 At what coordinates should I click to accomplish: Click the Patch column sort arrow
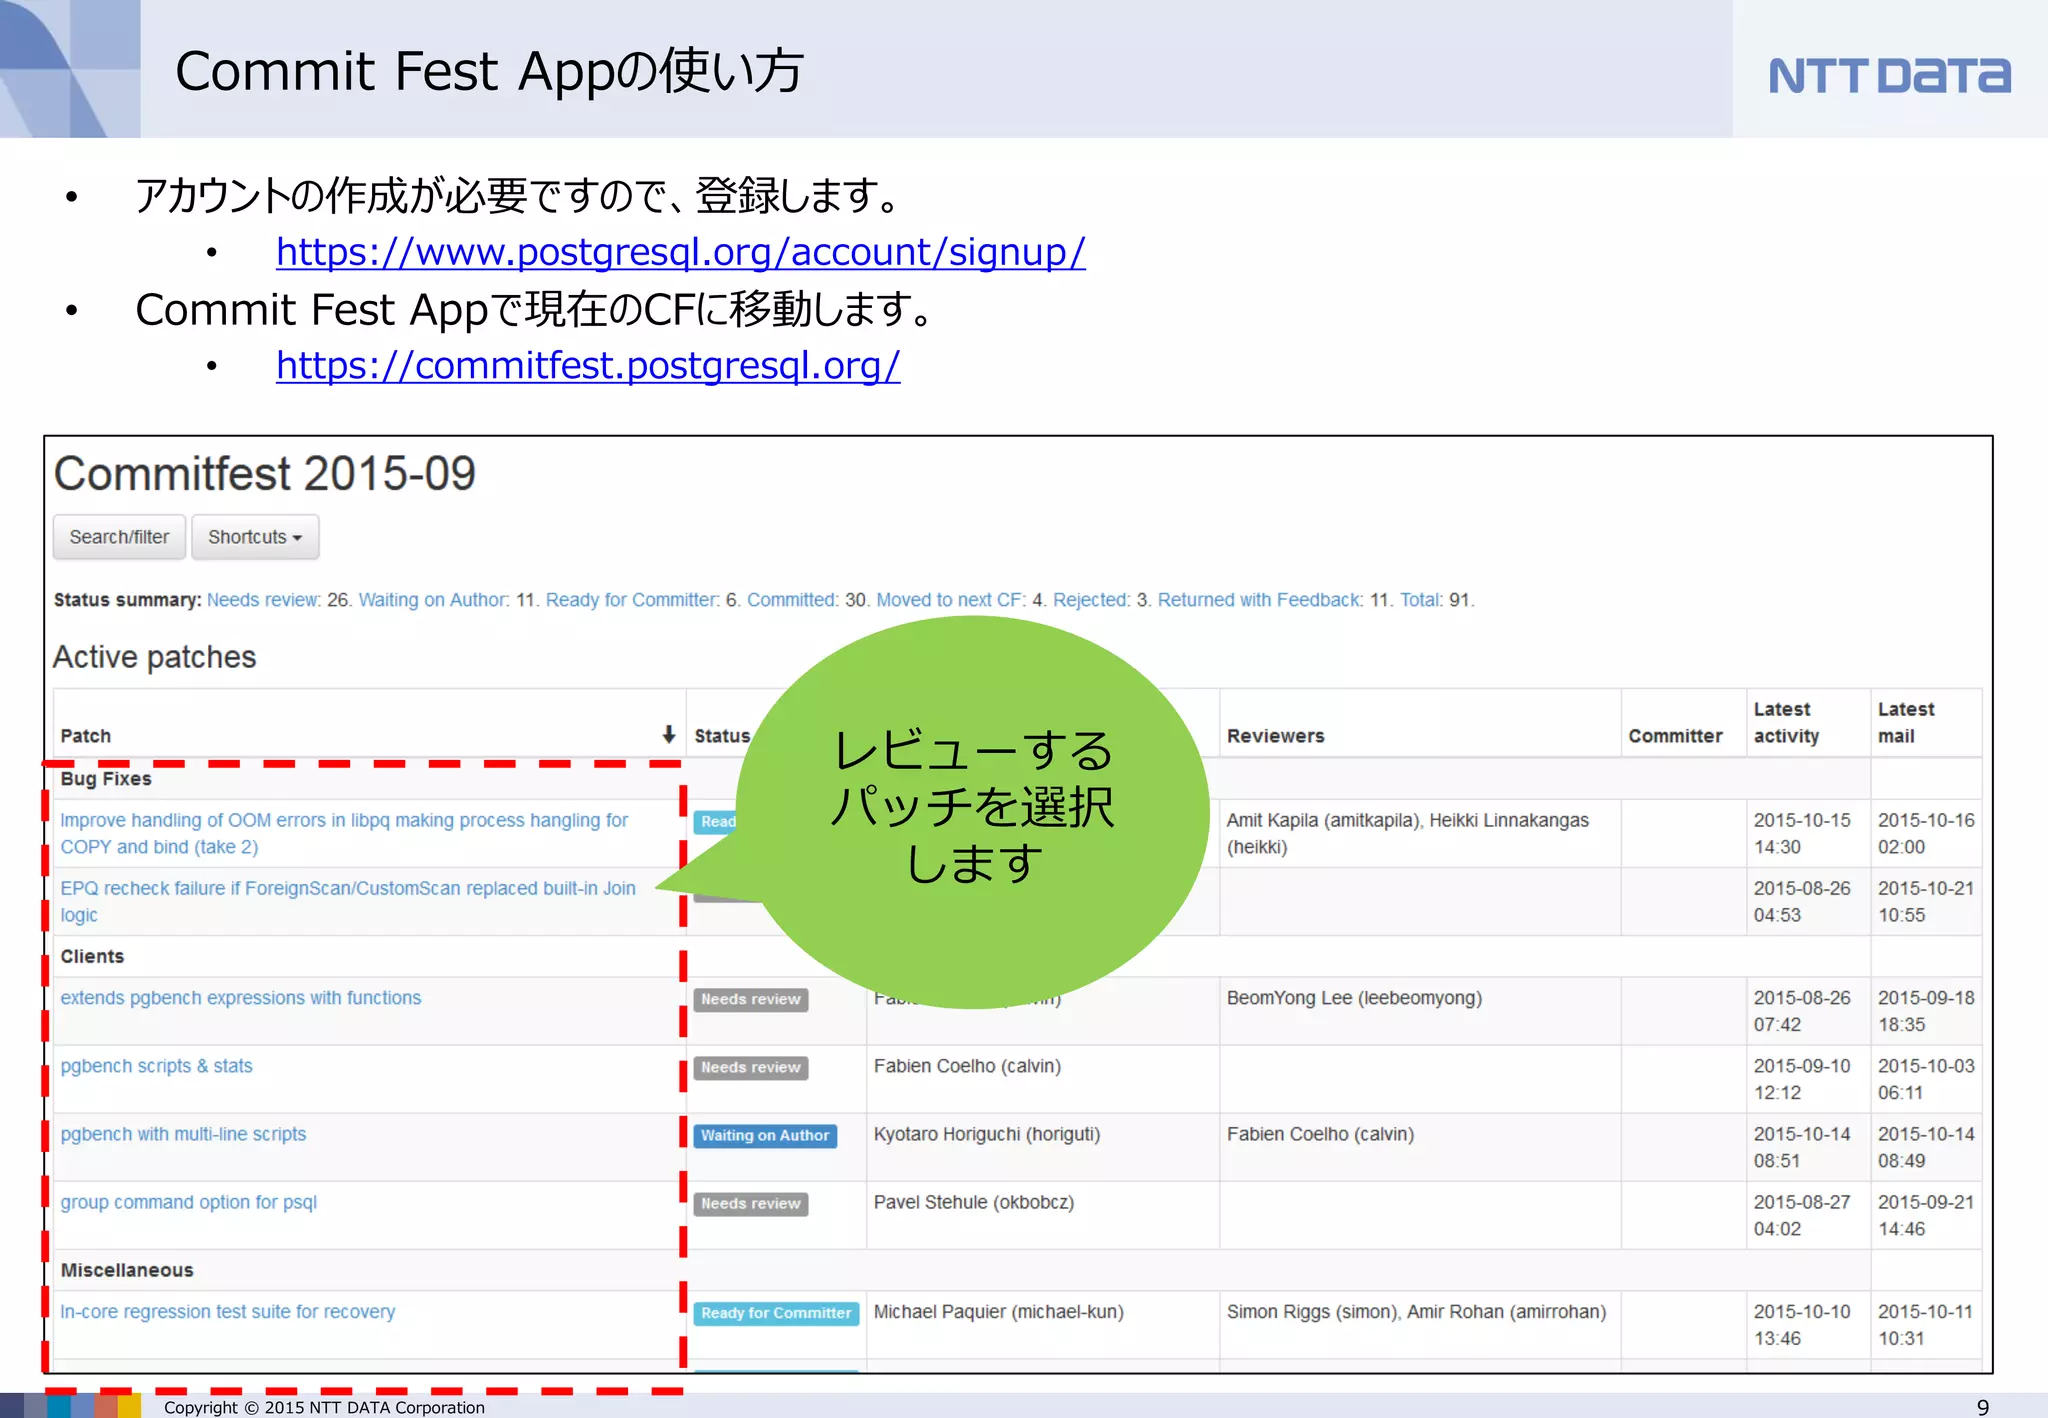(668, 735)
